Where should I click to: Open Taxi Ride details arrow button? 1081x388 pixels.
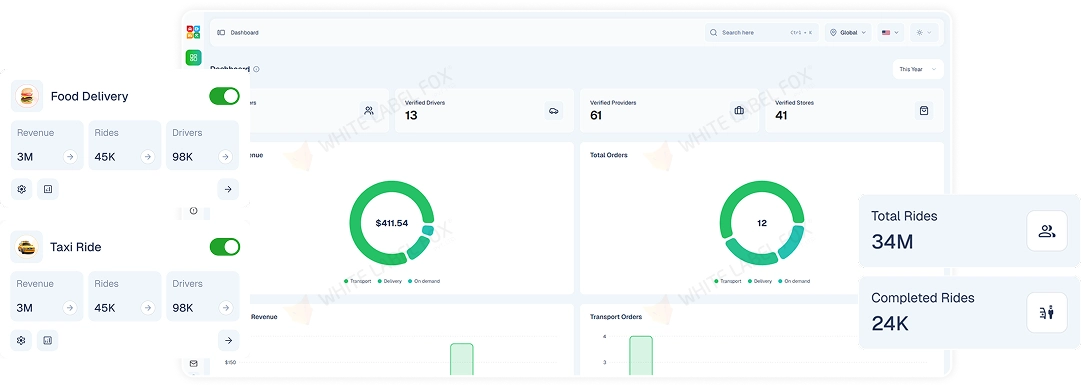[228, 340]
